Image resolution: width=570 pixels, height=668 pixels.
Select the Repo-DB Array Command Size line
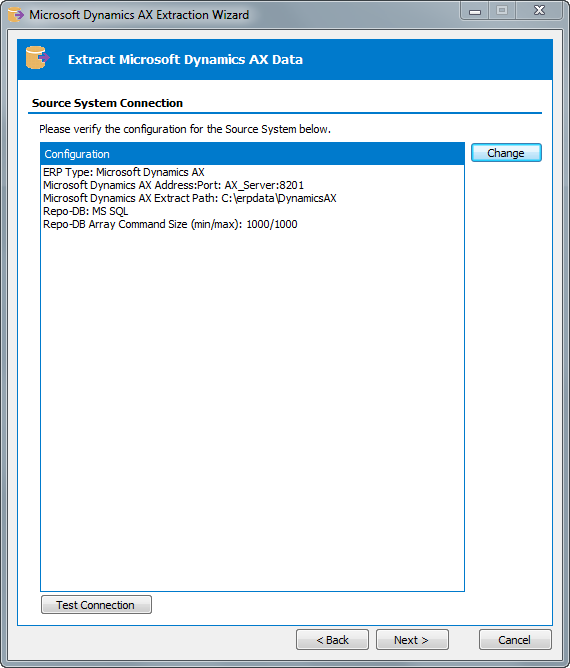[170, 224]
